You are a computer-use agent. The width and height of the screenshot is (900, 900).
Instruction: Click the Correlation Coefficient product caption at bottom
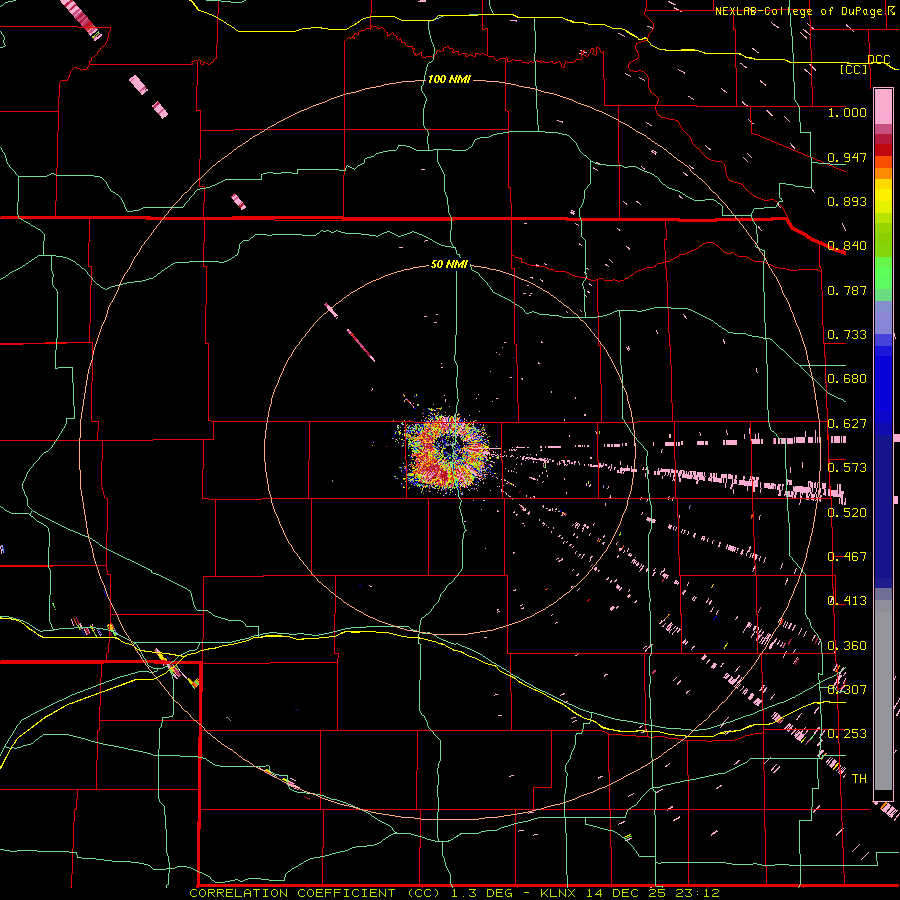point(454,893)
